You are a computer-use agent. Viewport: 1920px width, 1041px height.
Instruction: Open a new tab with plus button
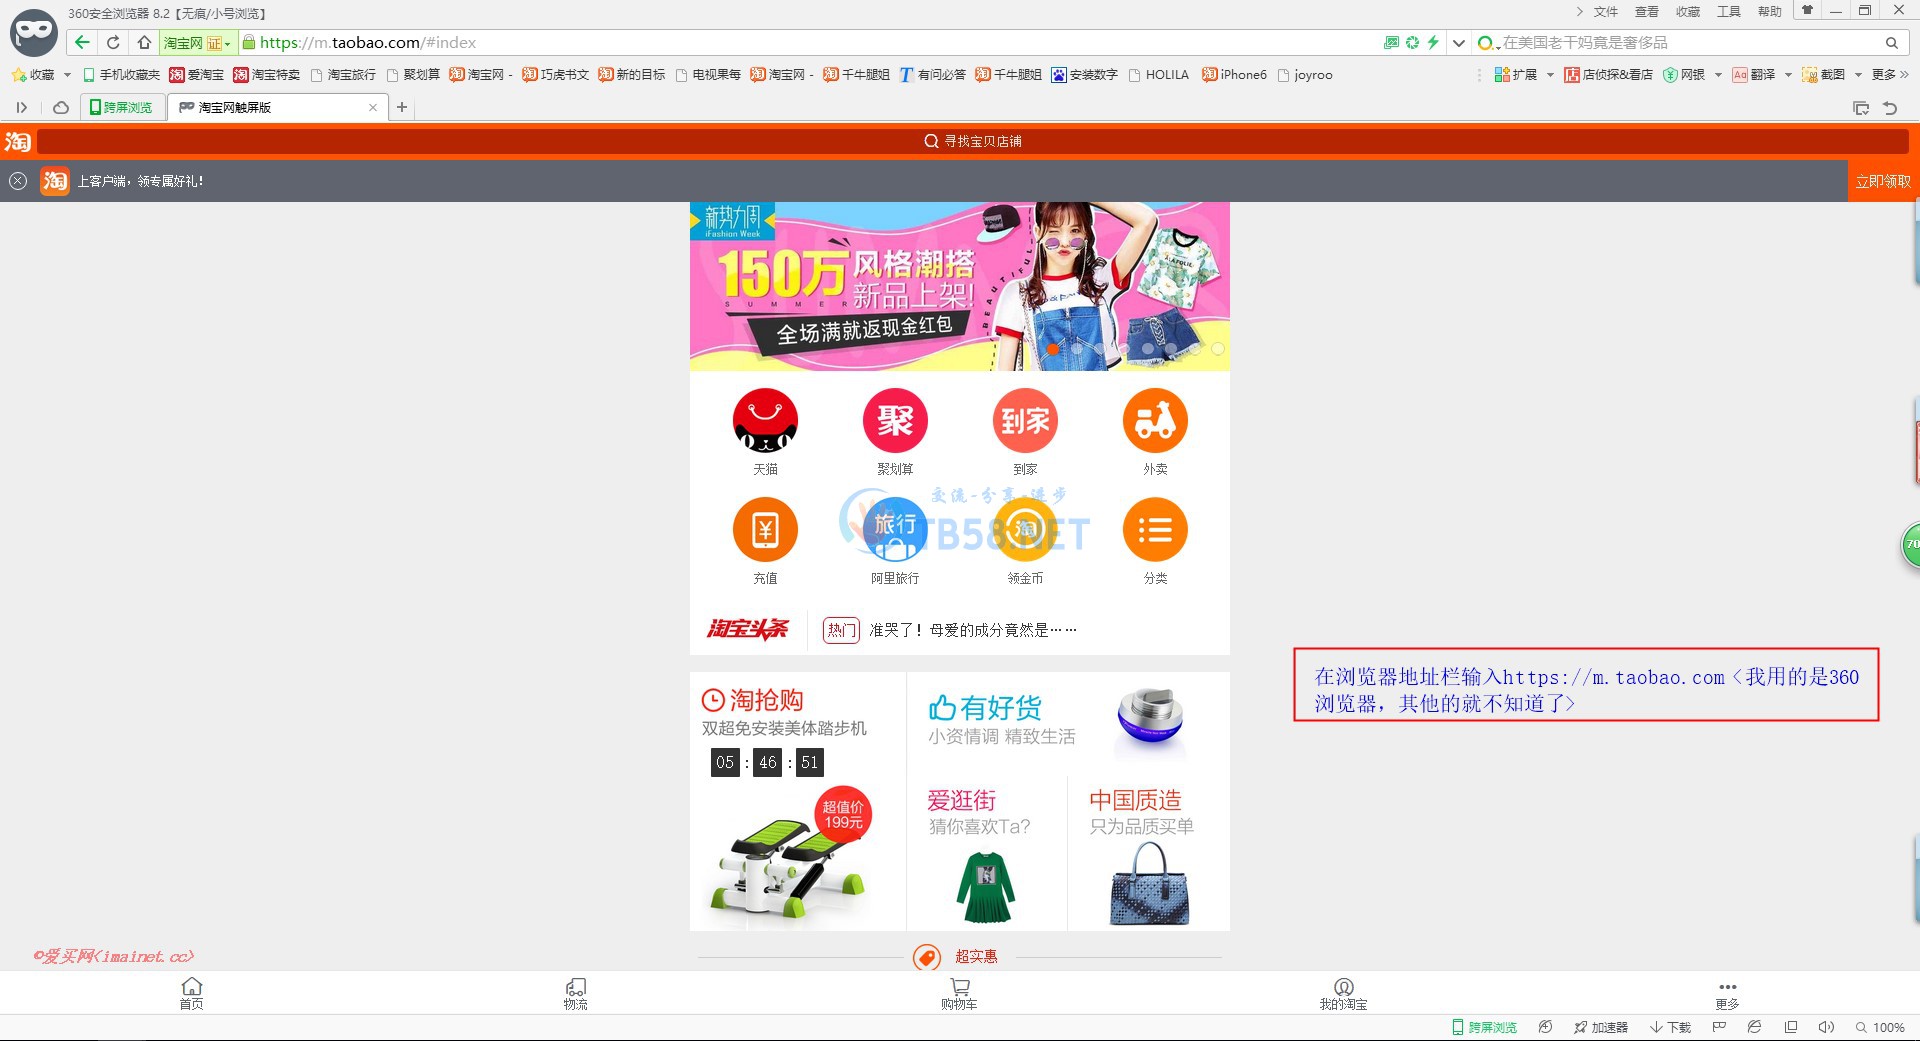pos(402,107)
